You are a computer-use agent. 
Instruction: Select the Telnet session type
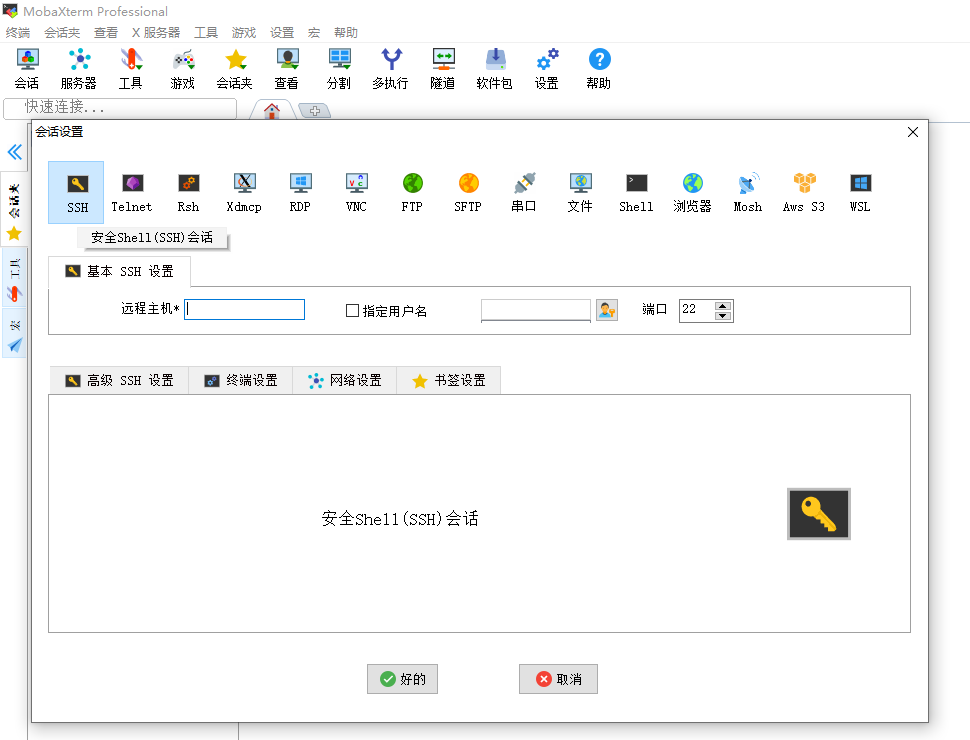(x=132, y=192)
